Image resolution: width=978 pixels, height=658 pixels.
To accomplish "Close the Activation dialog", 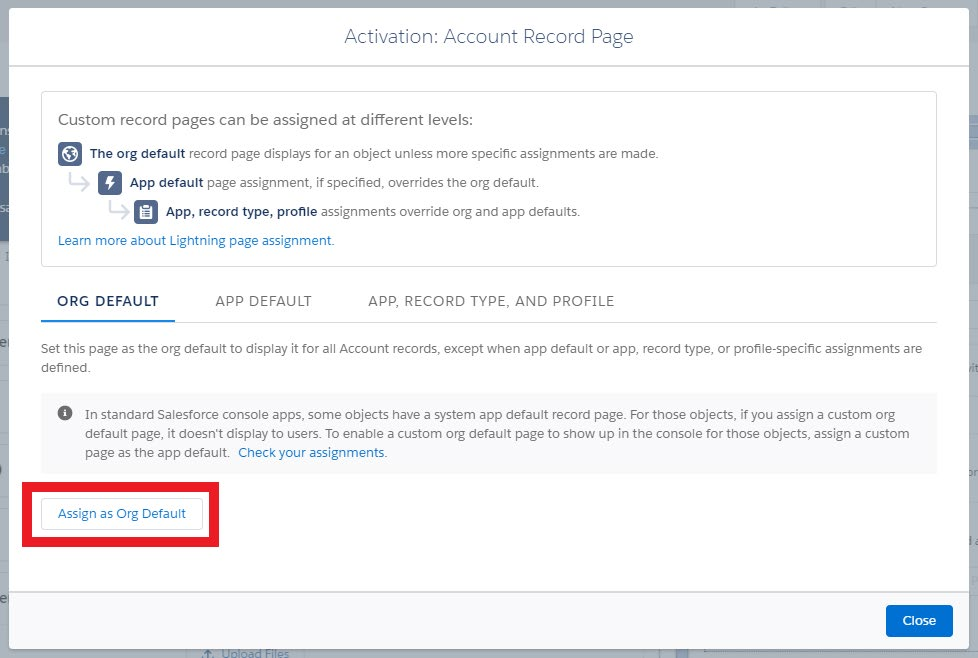I will click(x=919, y=621).
